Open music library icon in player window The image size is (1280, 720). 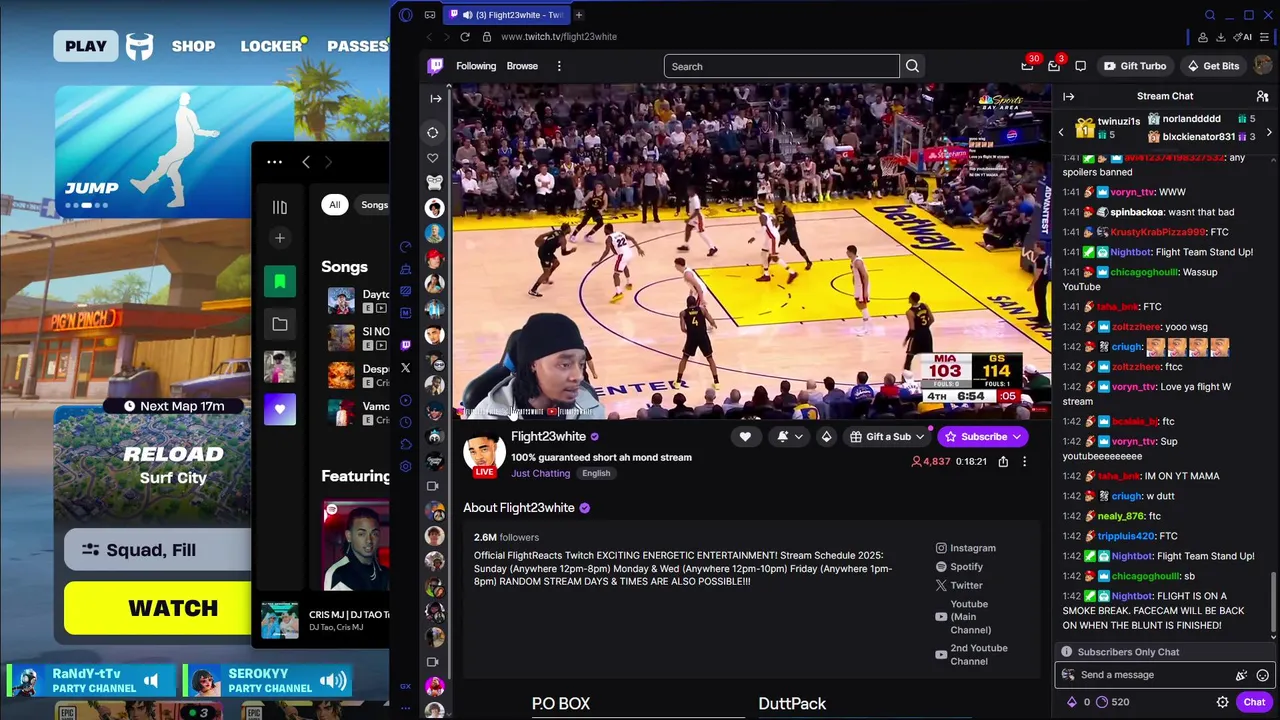click(x=280, y=207)
